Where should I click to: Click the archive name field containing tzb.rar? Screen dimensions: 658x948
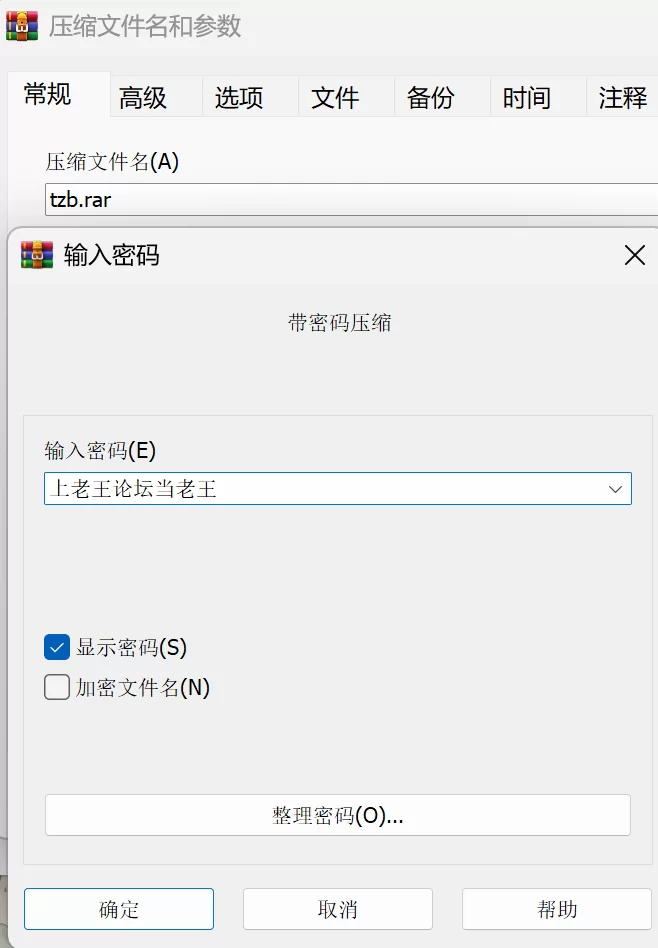351,200
